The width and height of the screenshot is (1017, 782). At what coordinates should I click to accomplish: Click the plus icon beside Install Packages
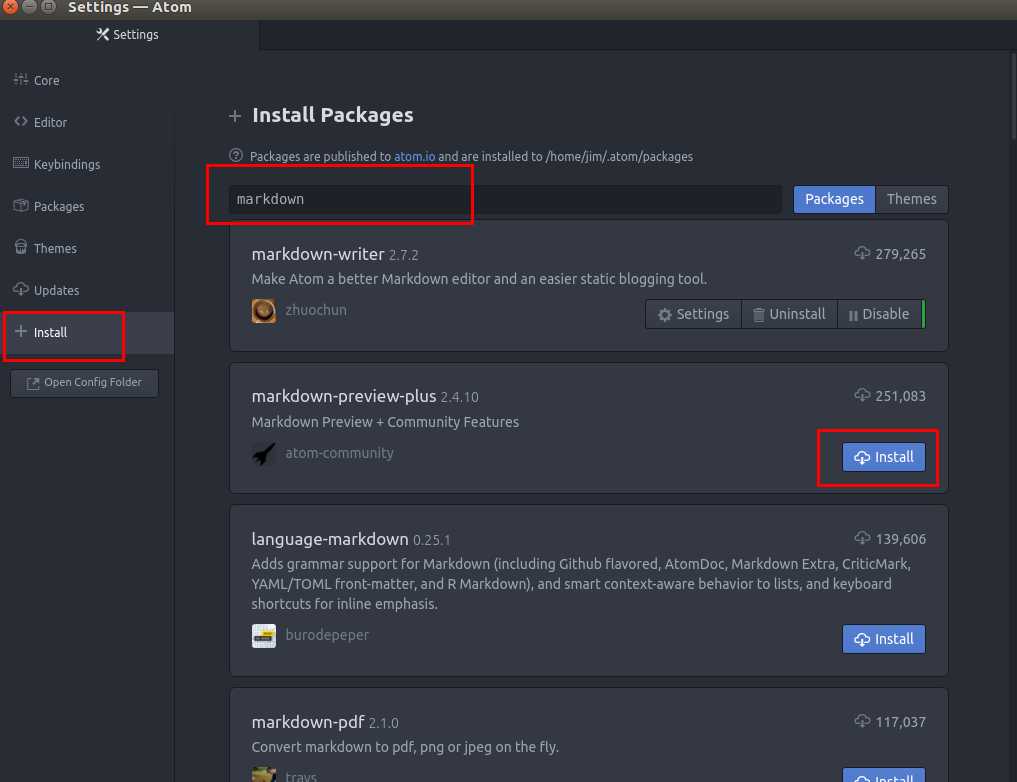[235, 116]
